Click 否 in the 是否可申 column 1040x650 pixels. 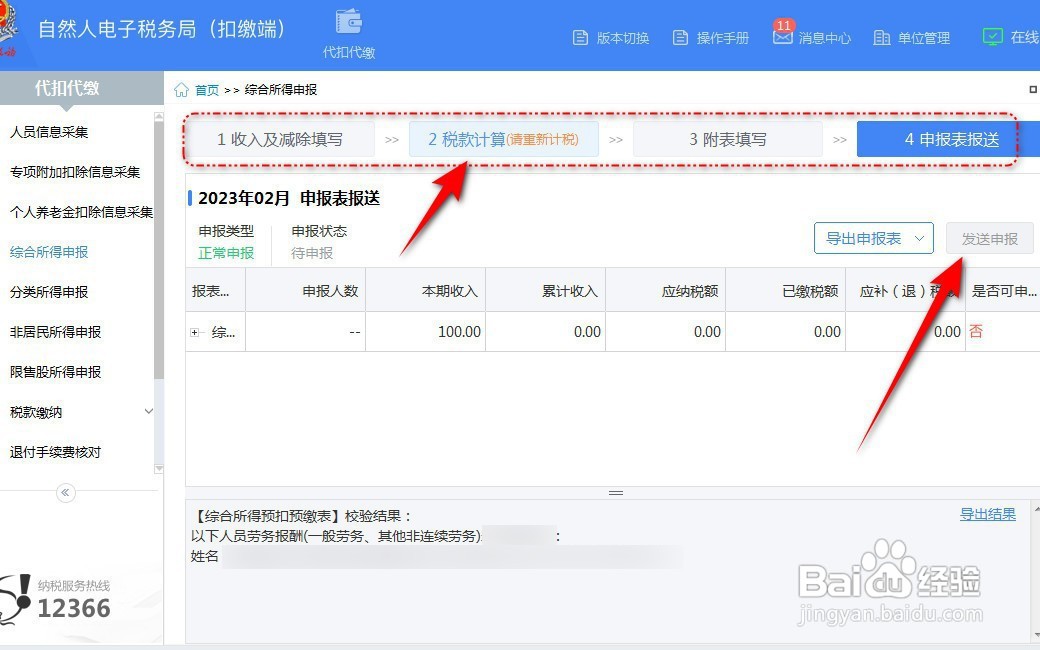point(977,331)
